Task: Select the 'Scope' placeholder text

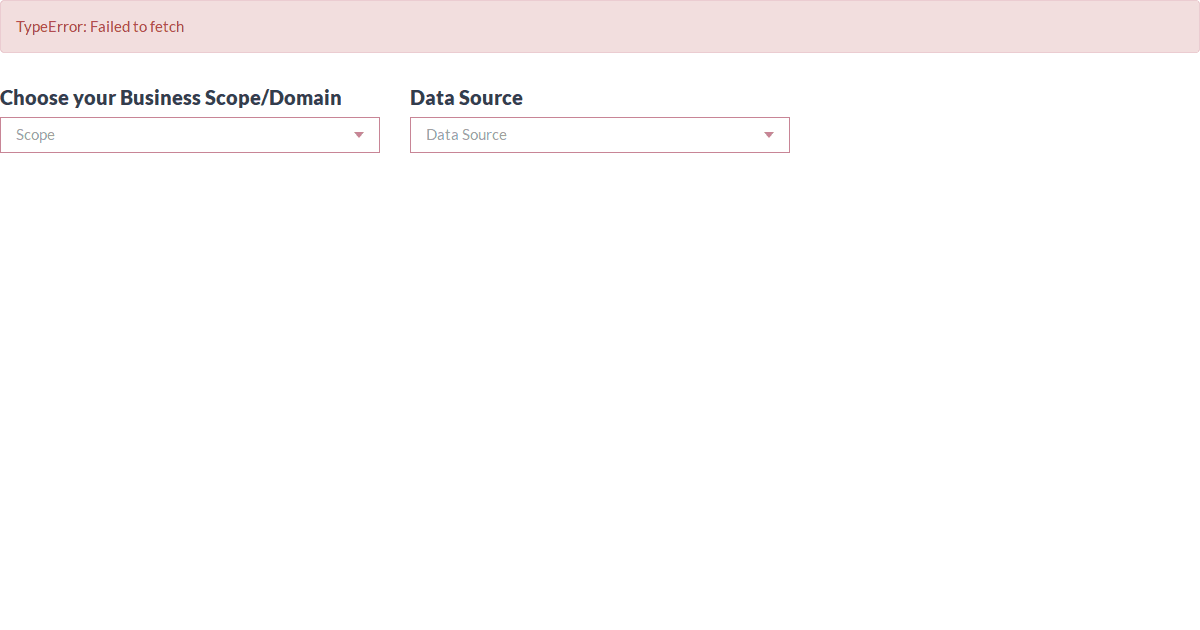Action: [36, 135]
